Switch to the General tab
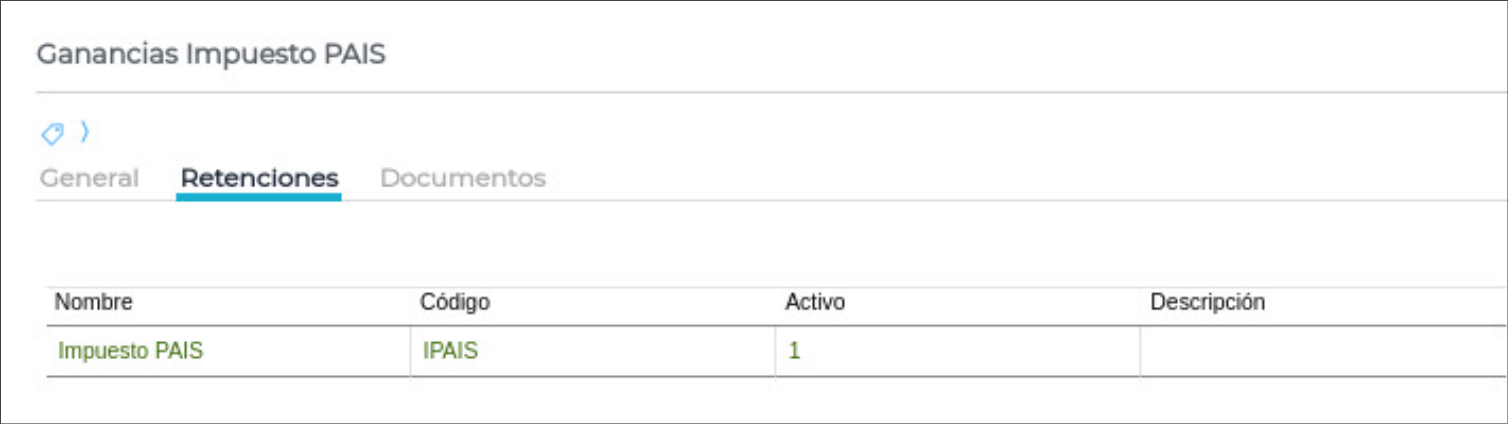This screenshot has height=424, width=1508. (89, 179)
